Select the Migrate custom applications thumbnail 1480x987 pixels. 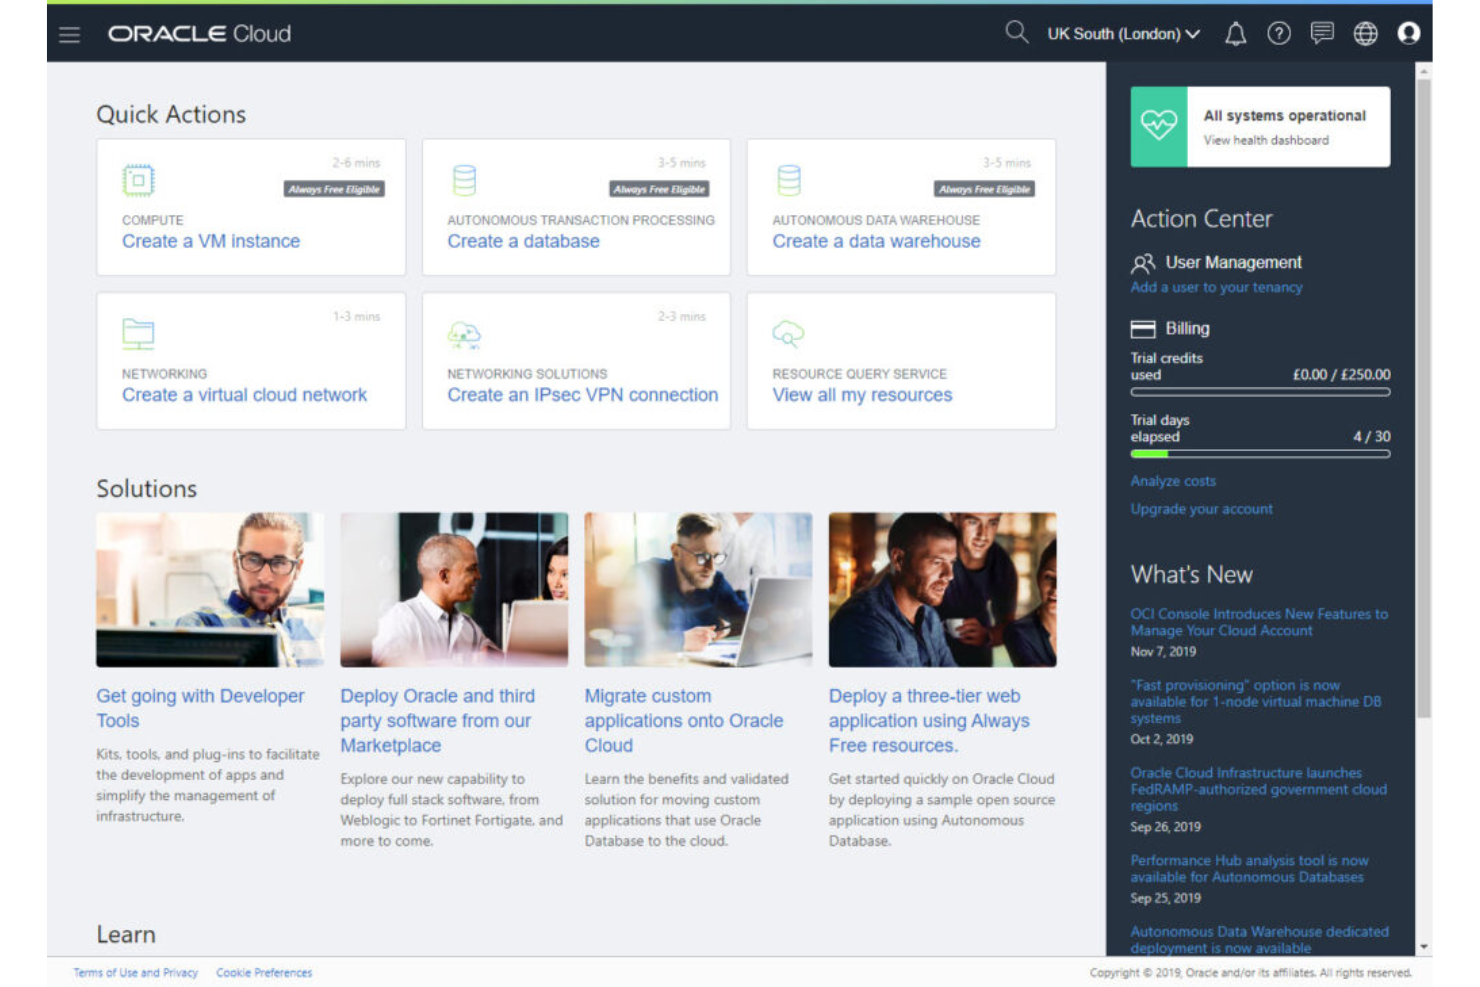696,590
